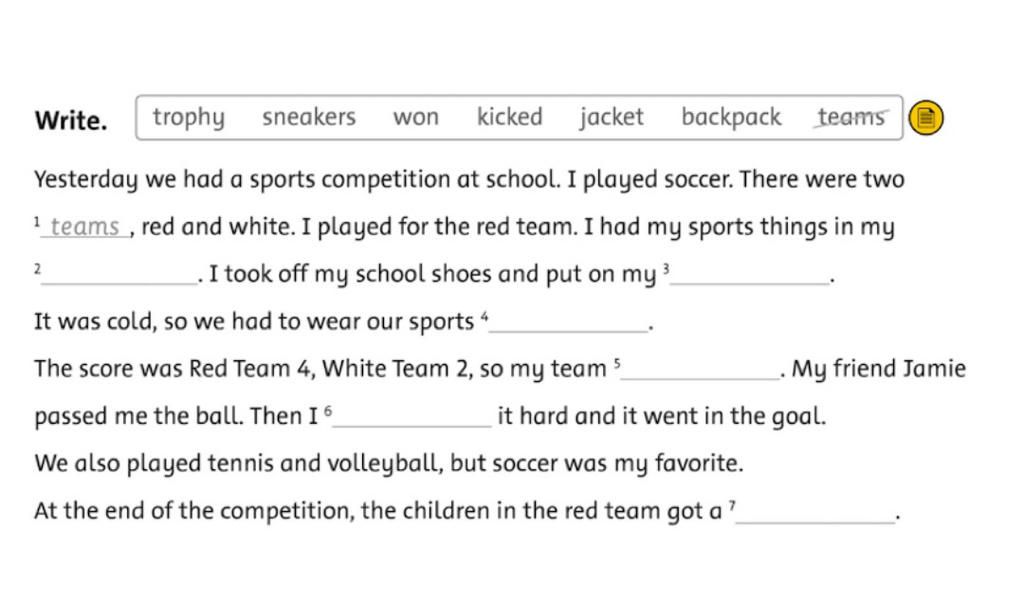Click the Write. instruction heading

tap(71, 120)
